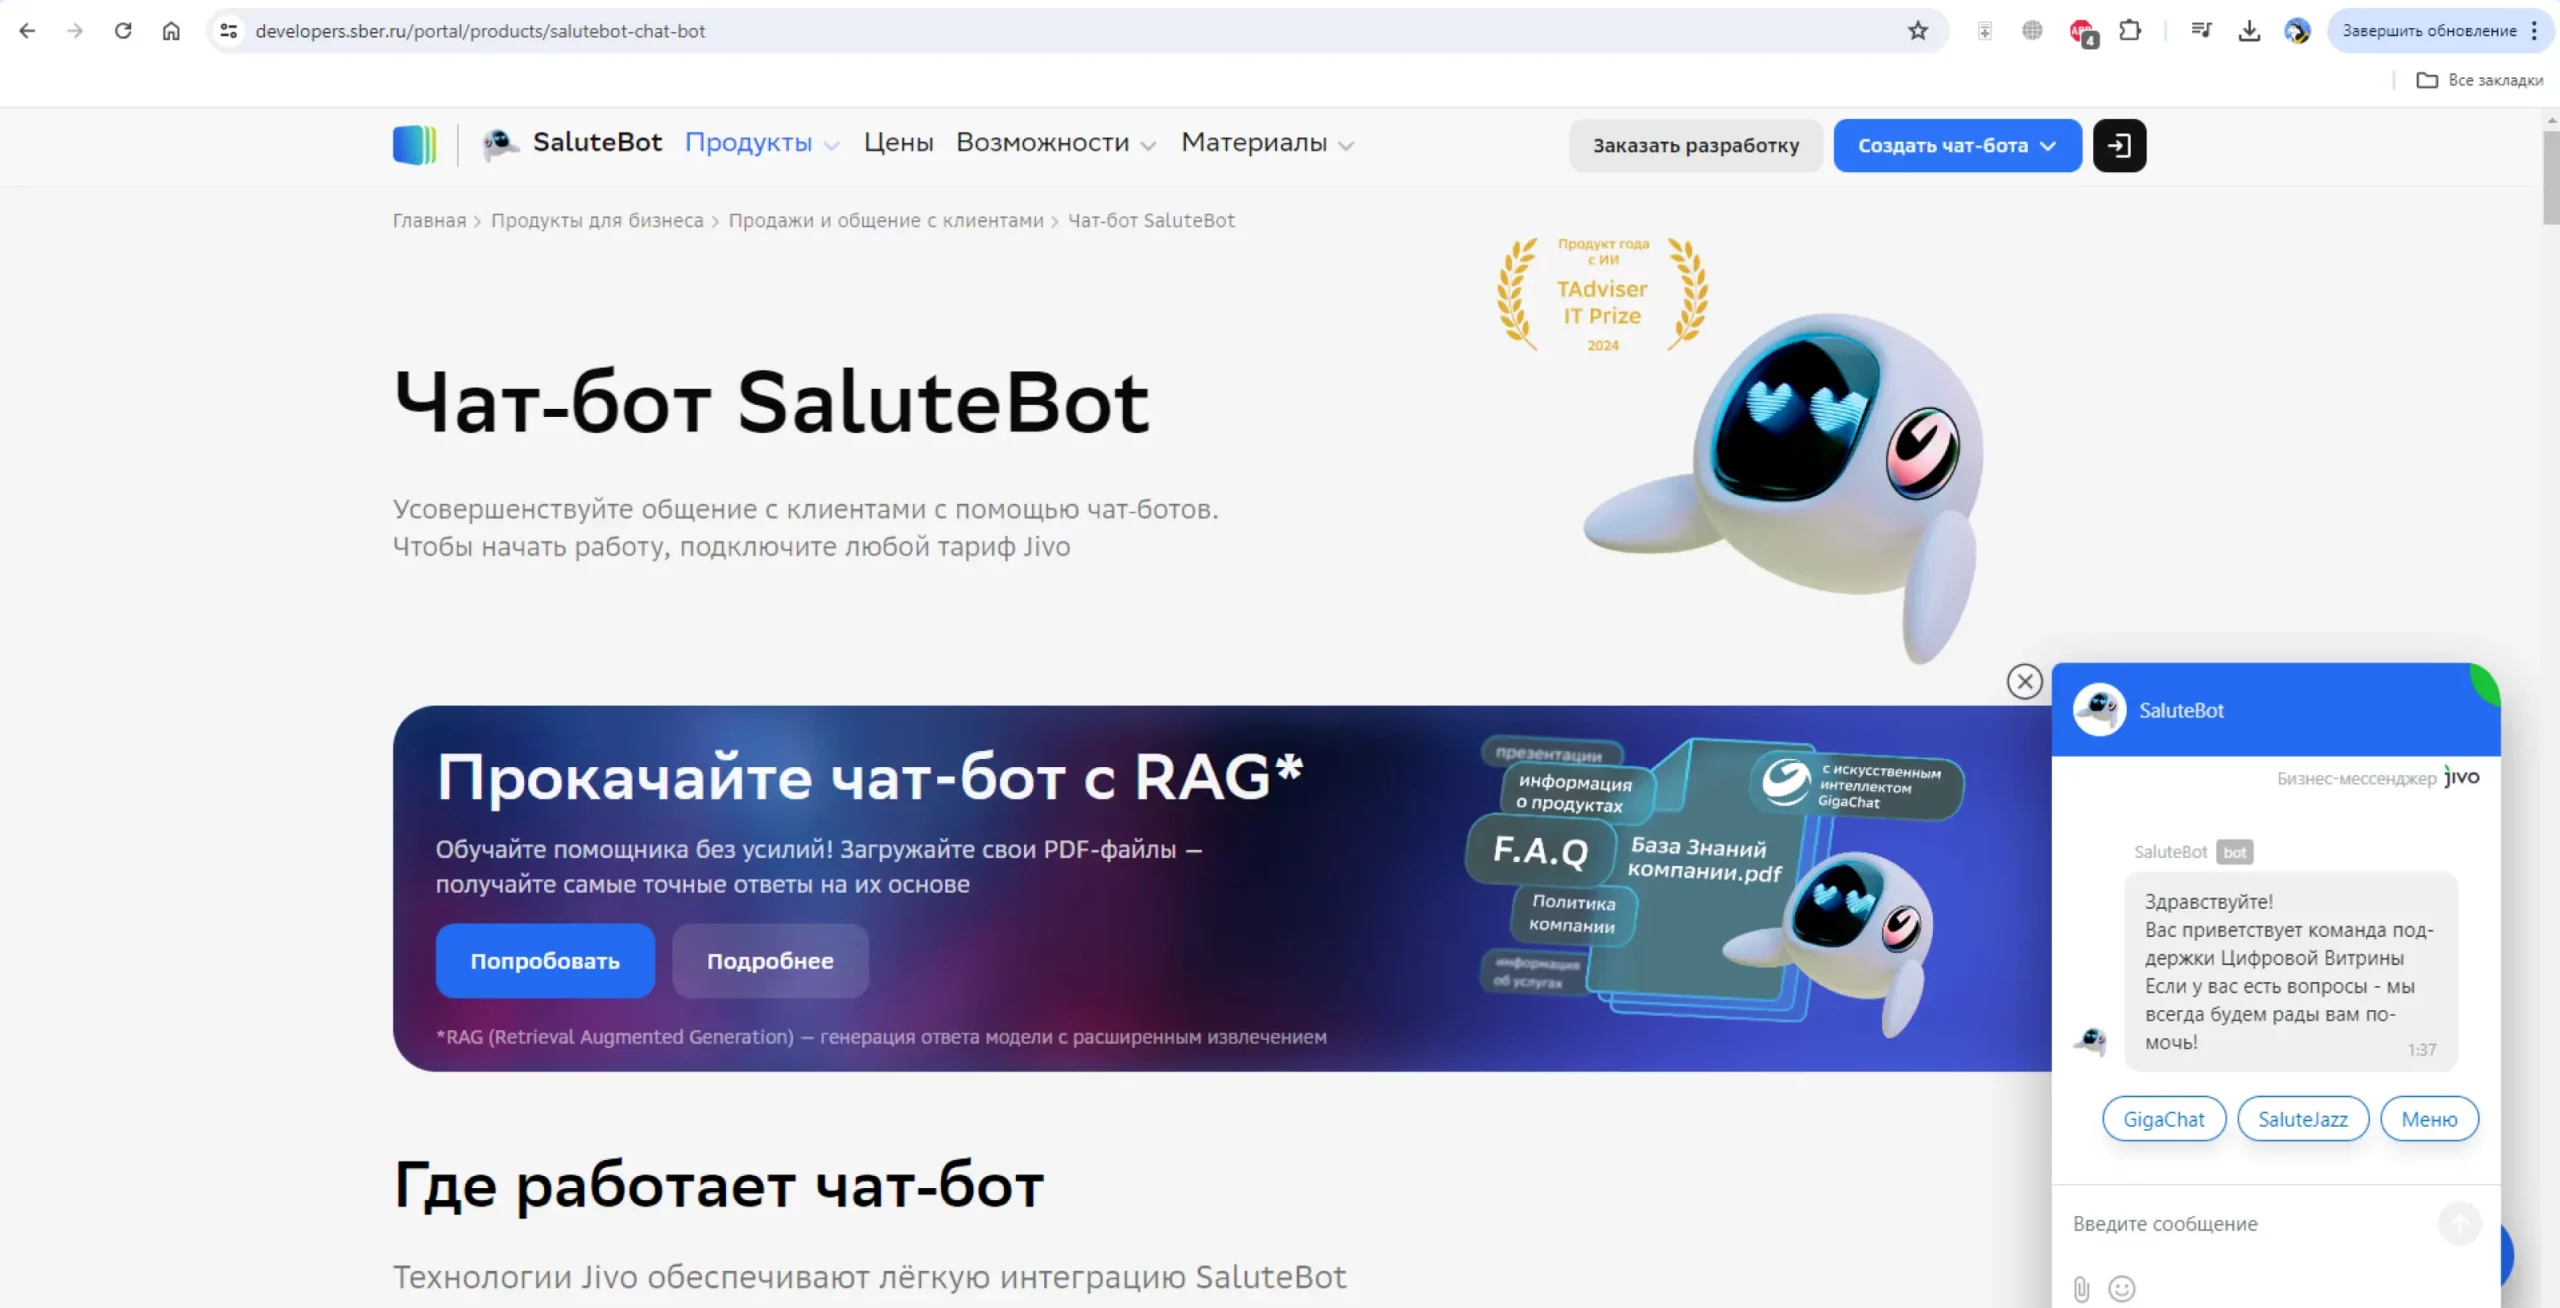2560x1308 pixels.
Task: Select the GigaChat quick reply chip
Action: click(x=2163, y=1119)
